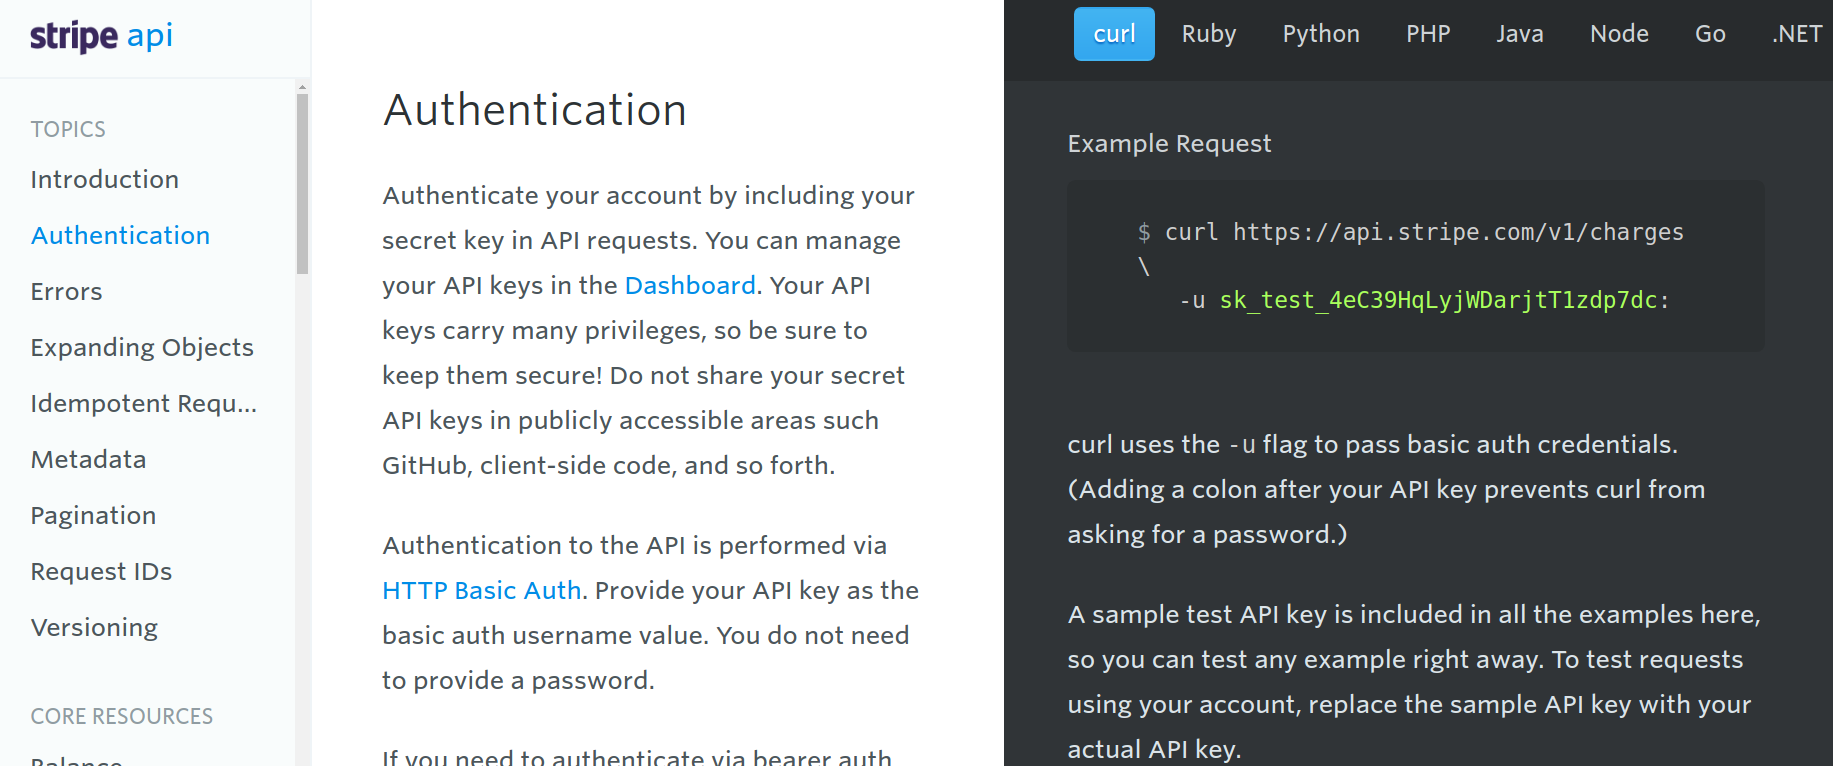The width and height of the screenshot is (1833, 766).
Task: Open the Pagination topic
Action: [x=94, y=516]
